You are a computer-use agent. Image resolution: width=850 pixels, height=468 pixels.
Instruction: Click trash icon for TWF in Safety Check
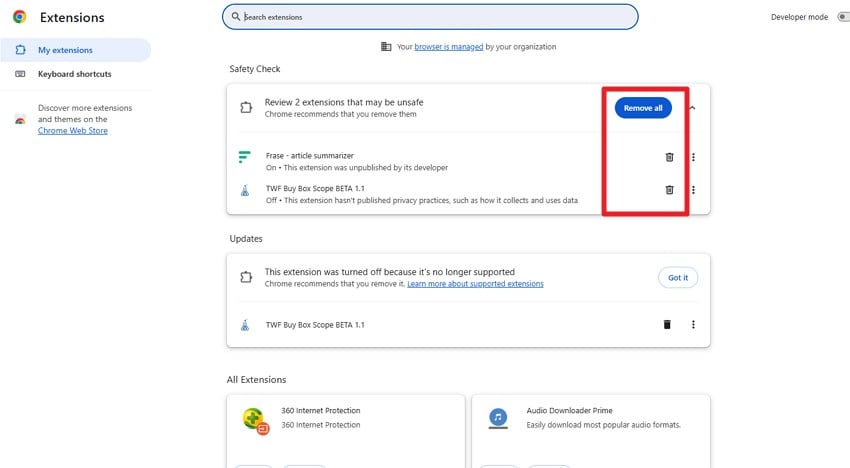click(x=669, y=190)
